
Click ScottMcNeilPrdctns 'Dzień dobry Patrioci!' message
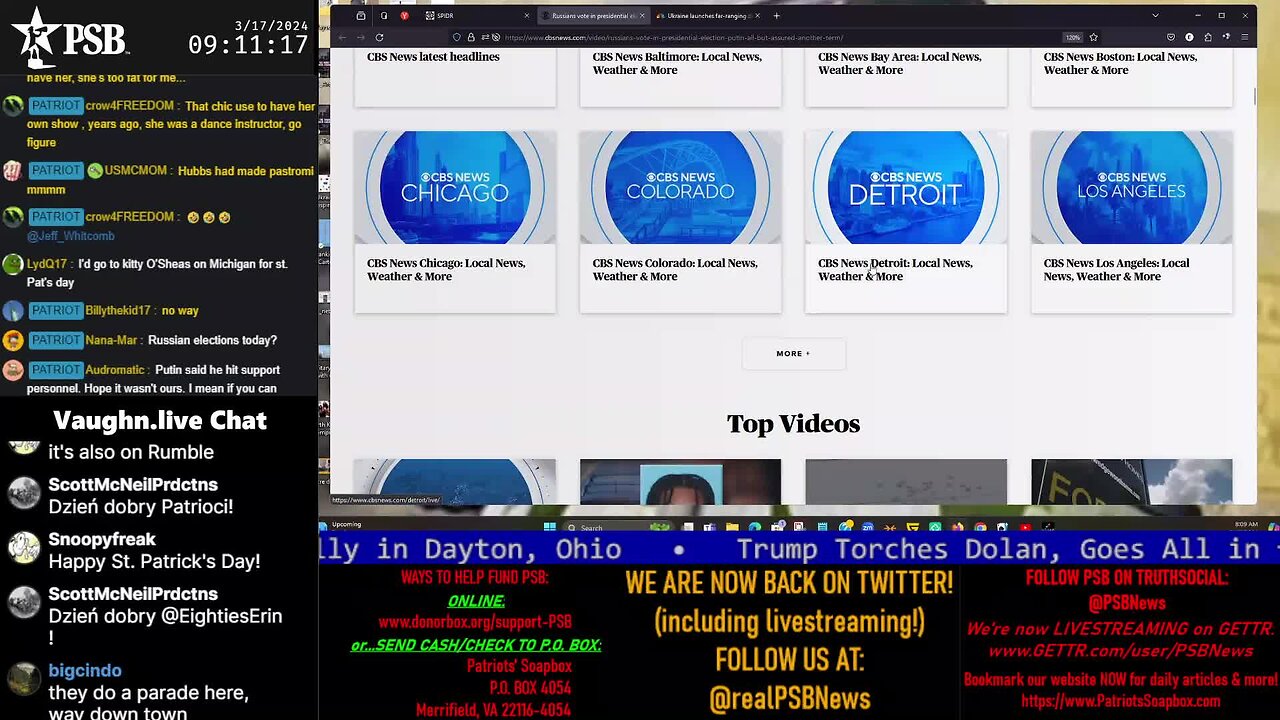point(140,507)
